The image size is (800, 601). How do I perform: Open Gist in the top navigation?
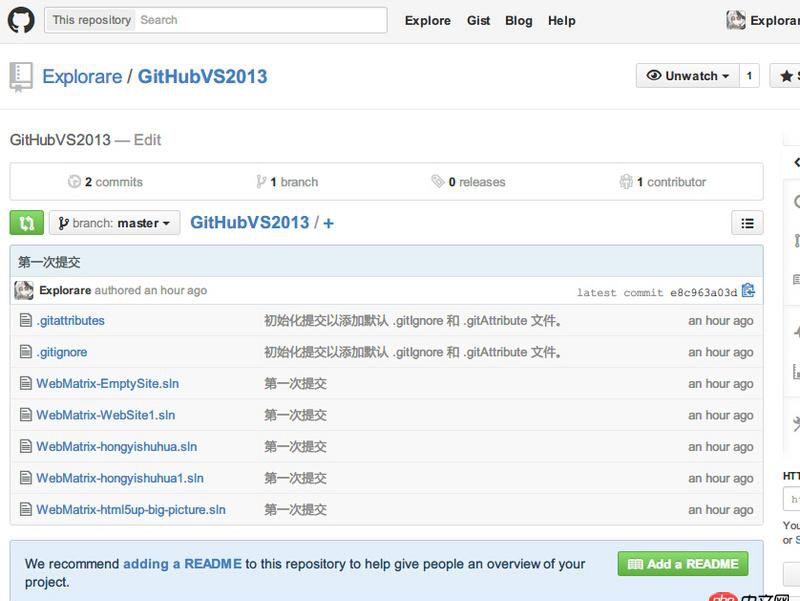(x=478, y=21)
